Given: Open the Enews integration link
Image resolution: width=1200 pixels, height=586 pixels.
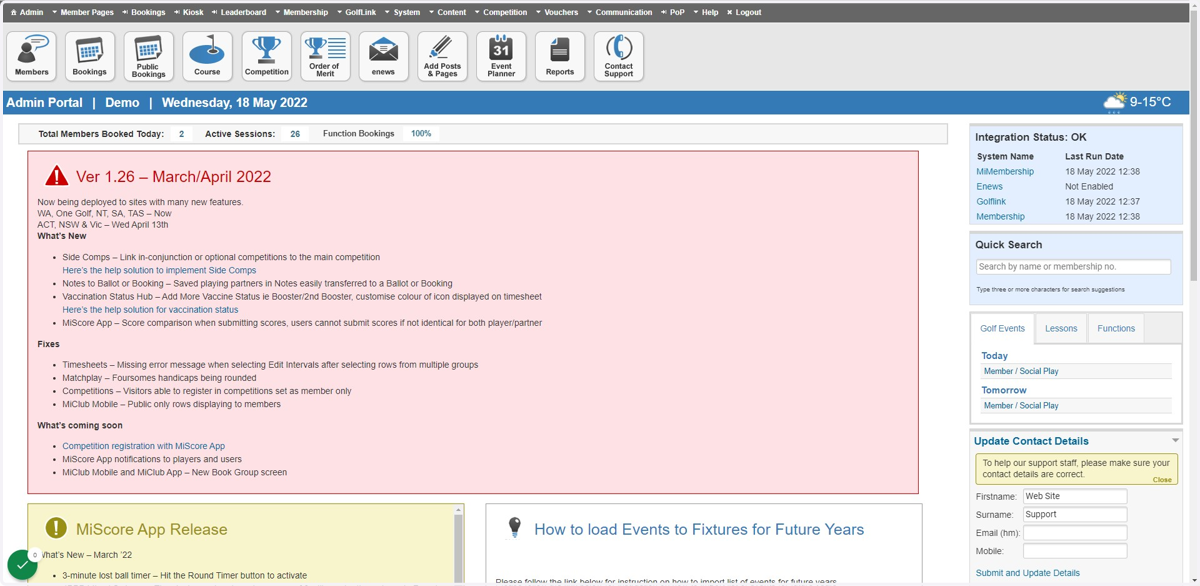Looking at the screenshot, I should tap(989, 186).
